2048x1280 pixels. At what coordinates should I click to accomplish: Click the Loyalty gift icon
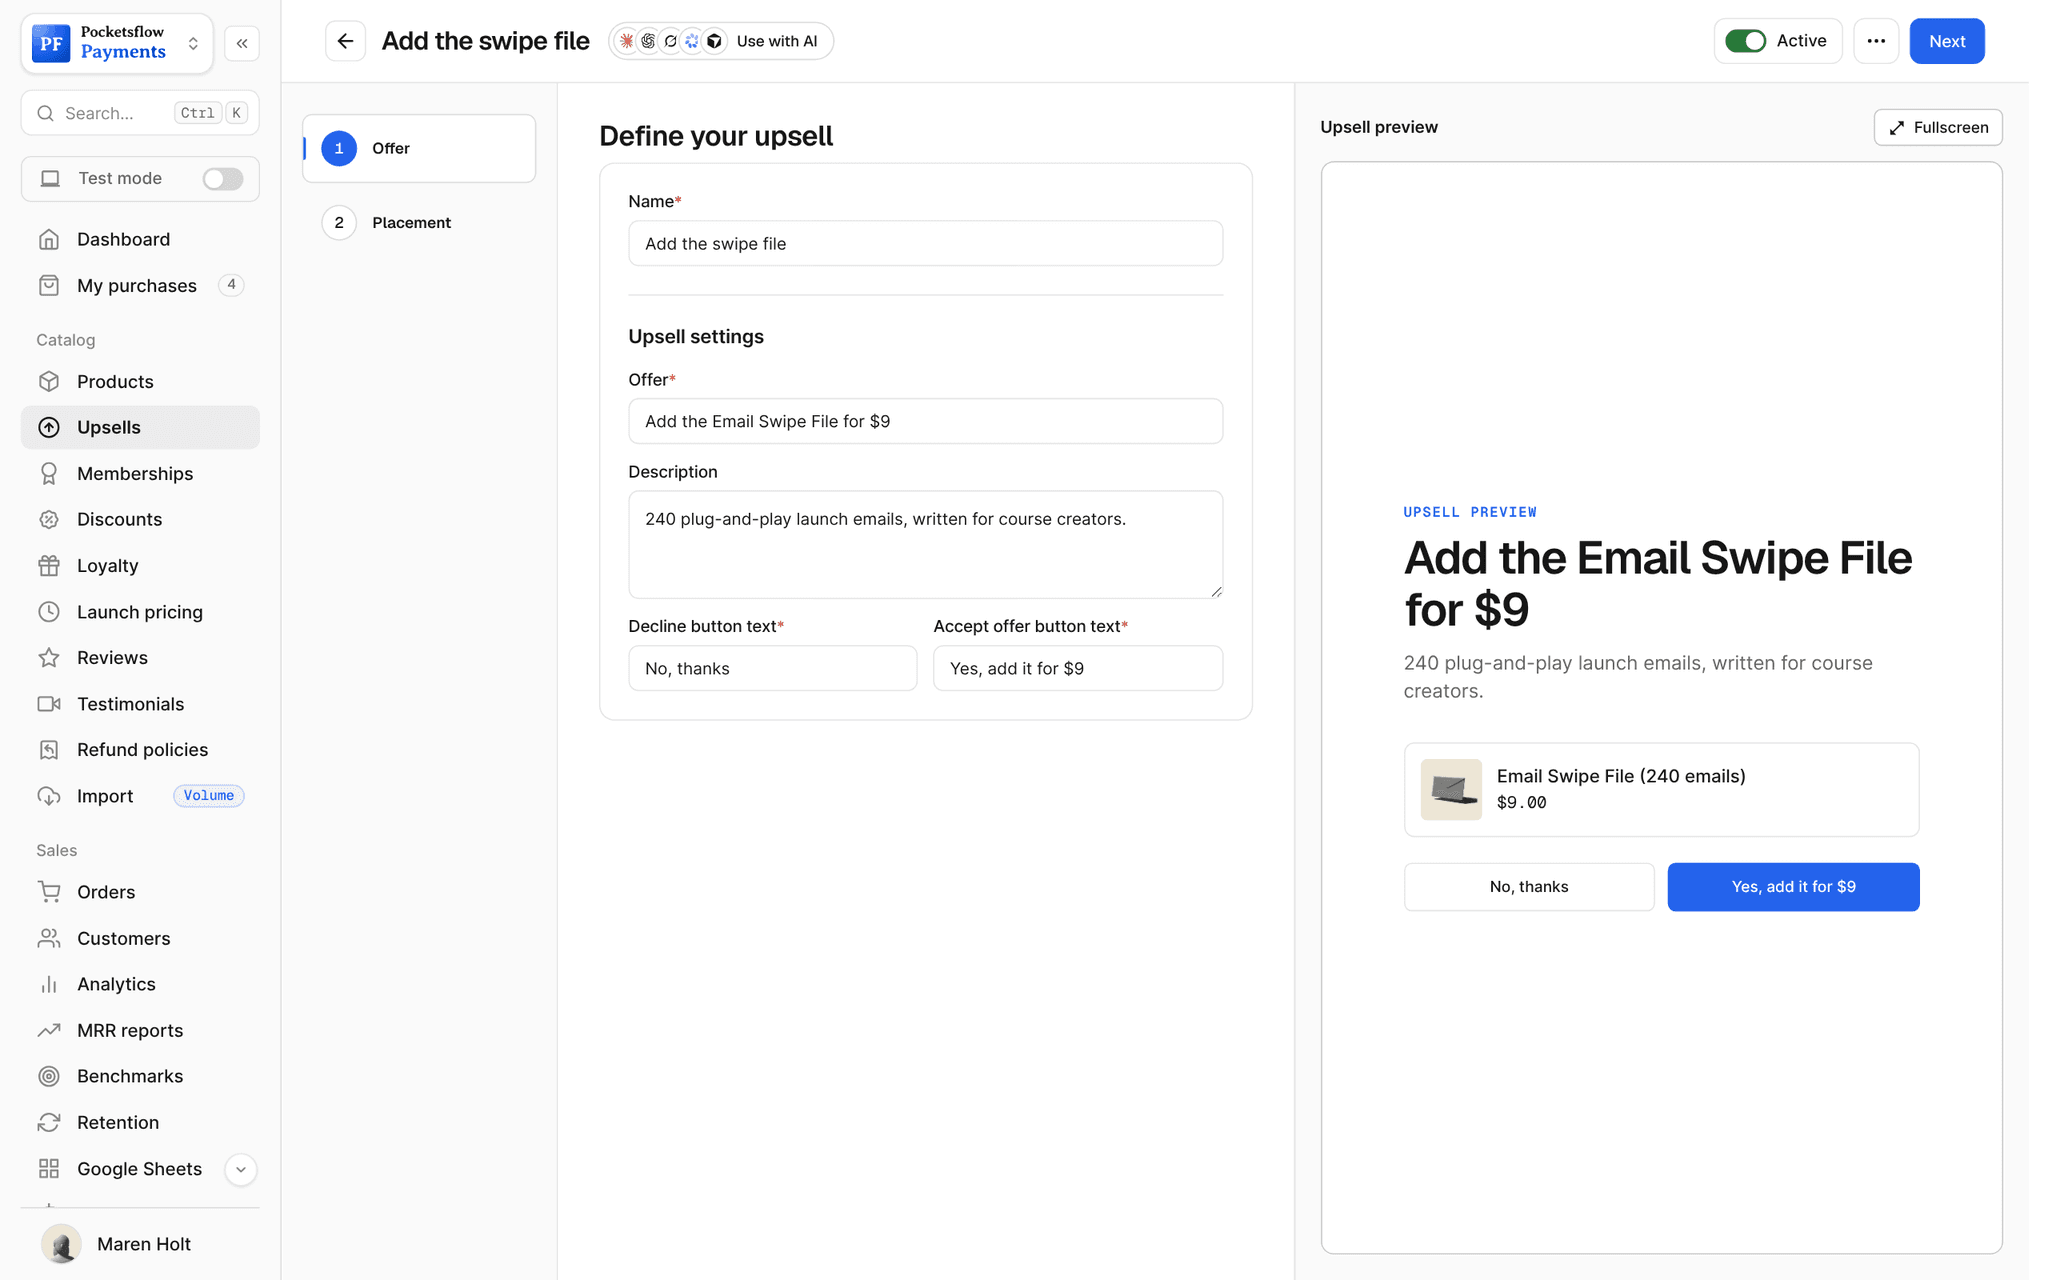pyautogui.click(x=49, y=565)
